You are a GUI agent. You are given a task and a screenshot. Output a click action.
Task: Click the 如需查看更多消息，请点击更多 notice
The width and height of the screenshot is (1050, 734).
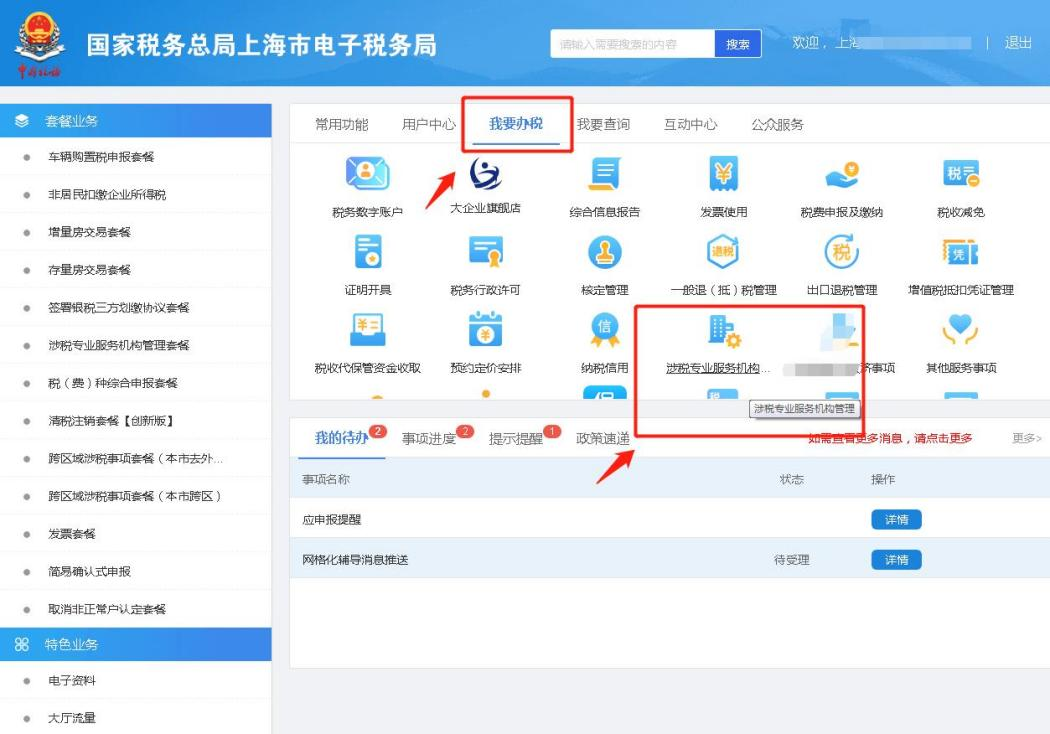890,439
